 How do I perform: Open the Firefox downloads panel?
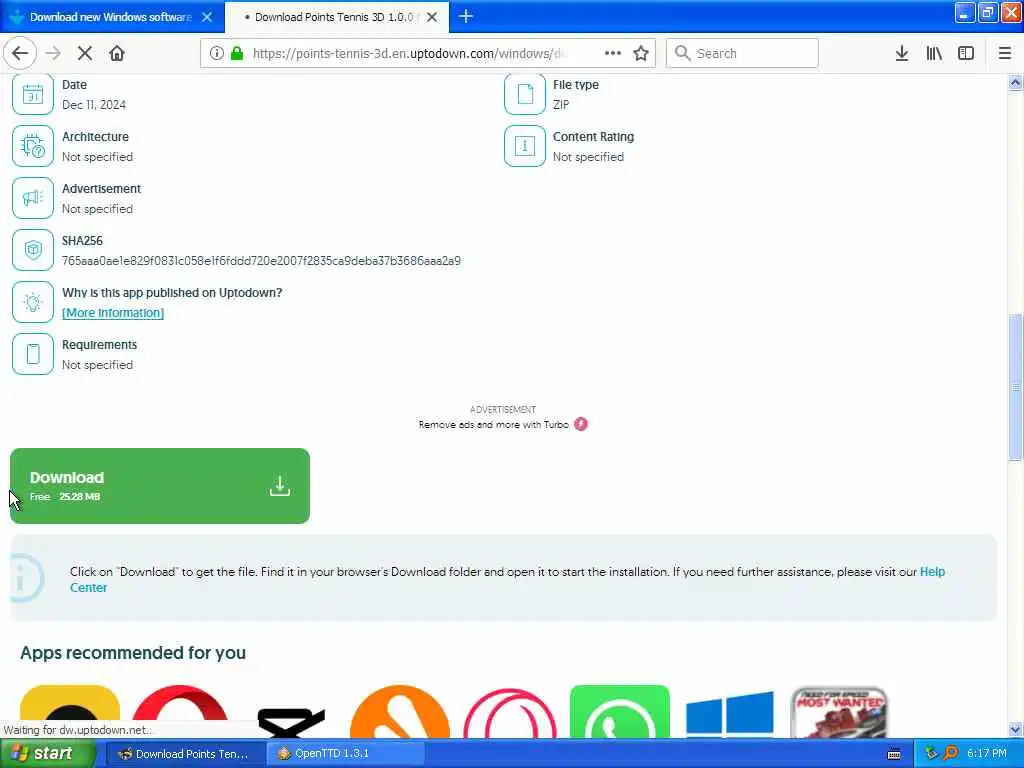[901, 53]
